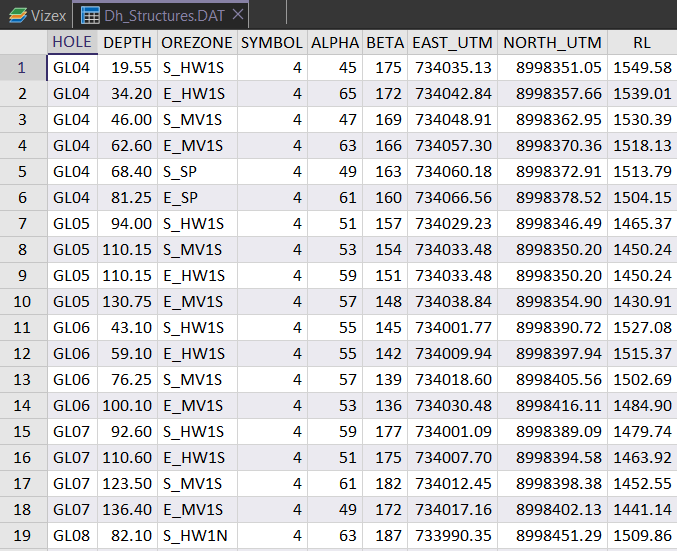Select the HOLE column header

click(x=72, y=42)
